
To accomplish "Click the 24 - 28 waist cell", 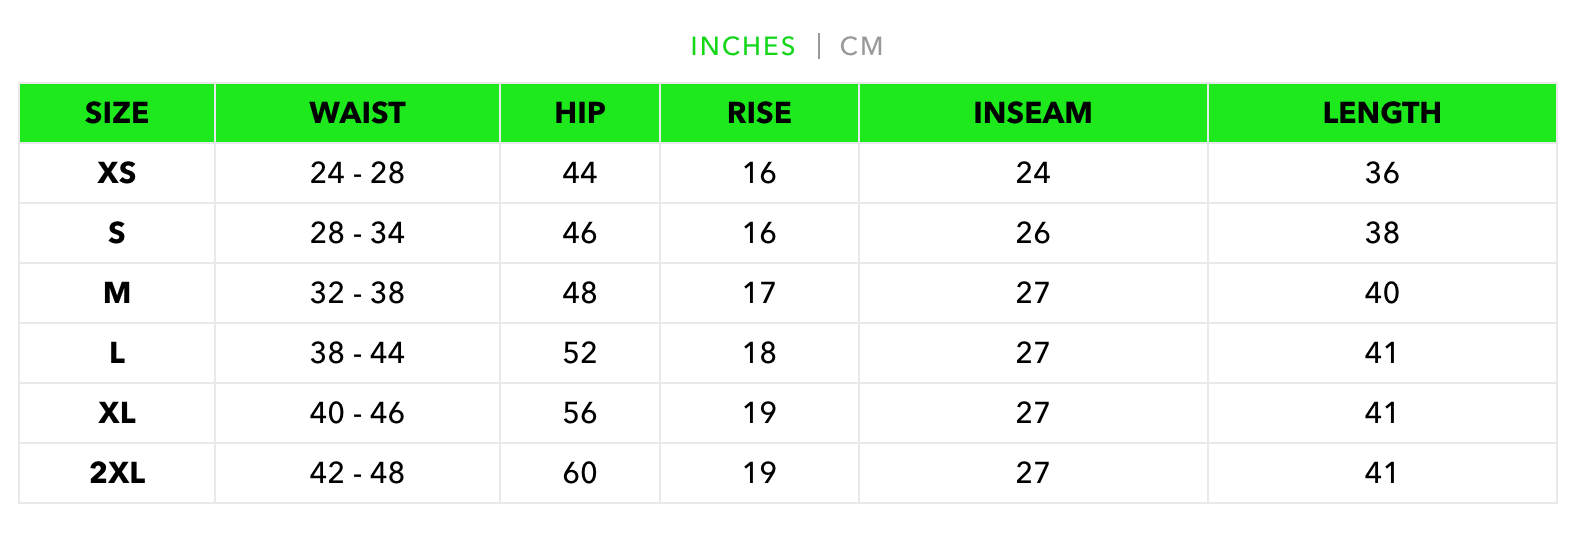I will click(357, 173).
